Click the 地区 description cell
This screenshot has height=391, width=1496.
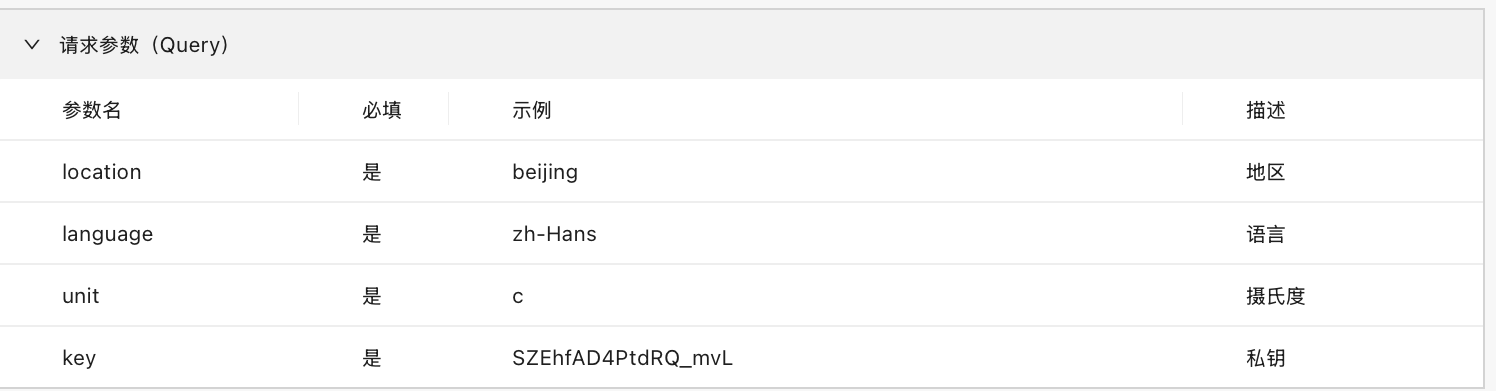click(1266, 172)
